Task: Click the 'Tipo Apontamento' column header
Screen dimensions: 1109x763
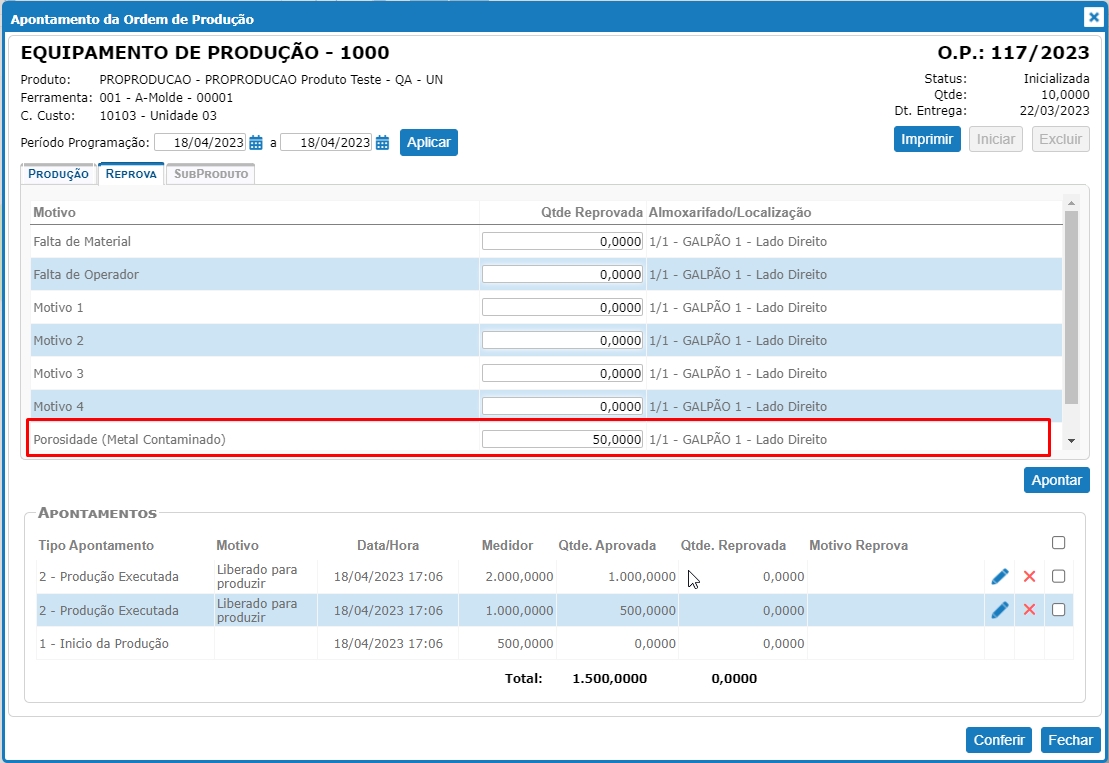Action: tap(96, 545)
